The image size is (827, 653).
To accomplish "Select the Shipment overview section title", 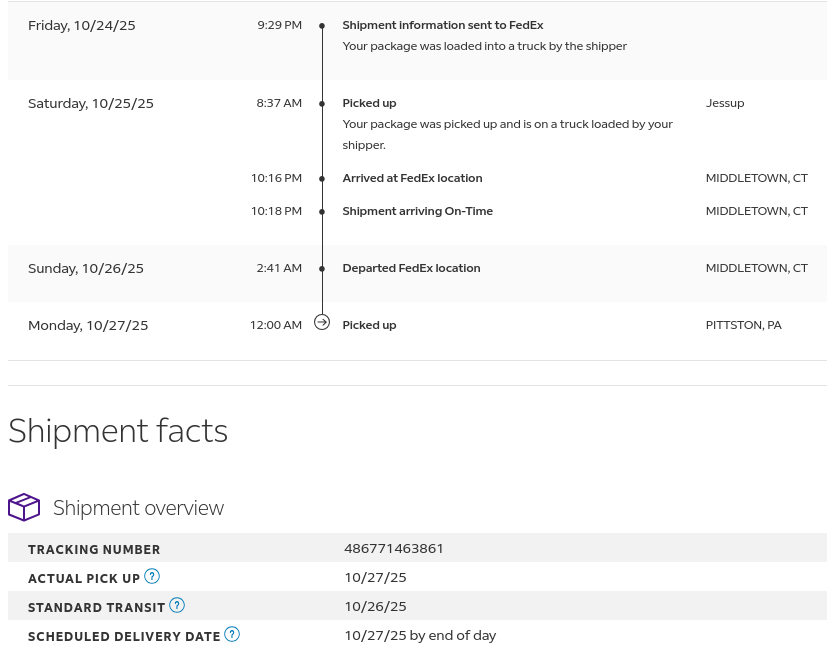I will pyautogui.click(x=138, y=508).
